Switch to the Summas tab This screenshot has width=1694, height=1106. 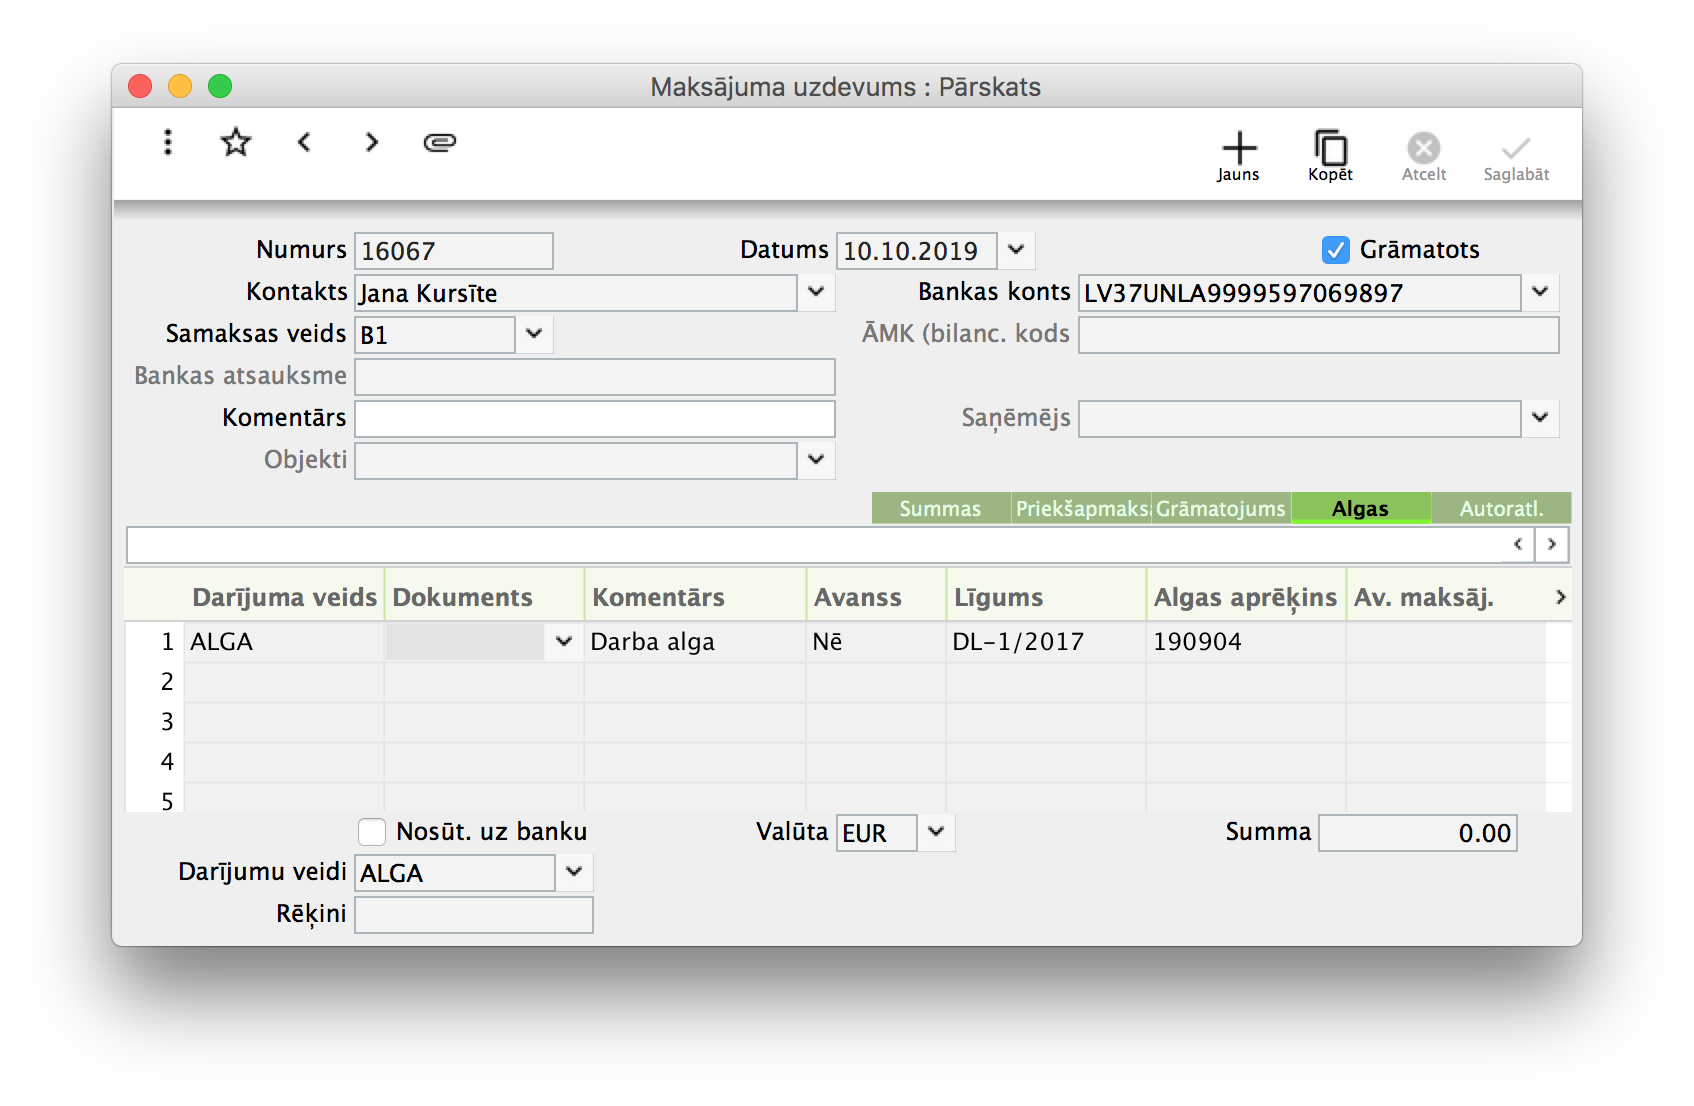(x=940, y=508)
